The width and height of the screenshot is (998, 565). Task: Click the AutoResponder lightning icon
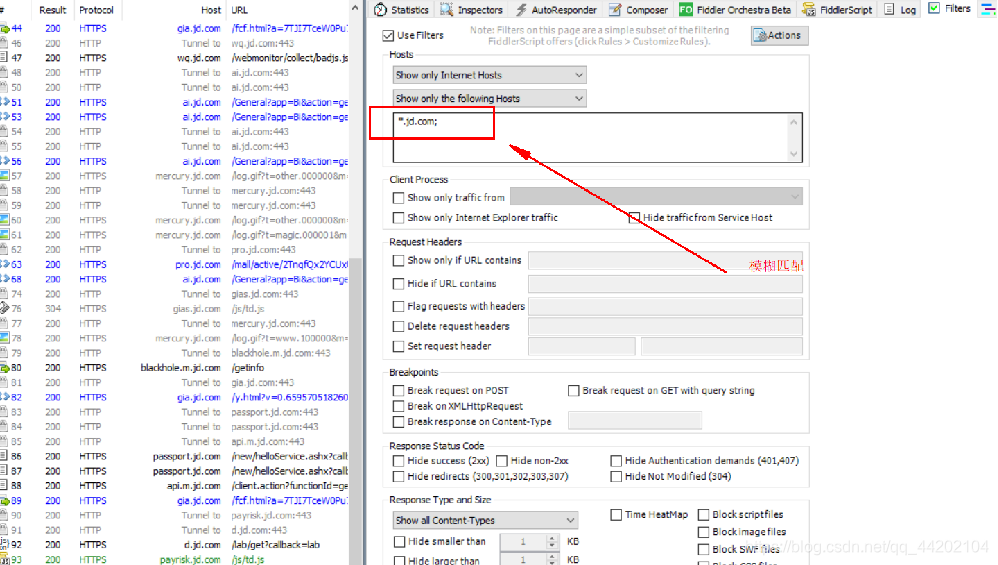521,10
